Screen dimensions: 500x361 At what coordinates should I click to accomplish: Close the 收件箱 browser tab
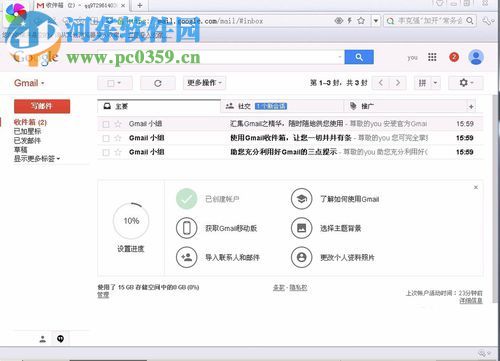click(123, 6)
